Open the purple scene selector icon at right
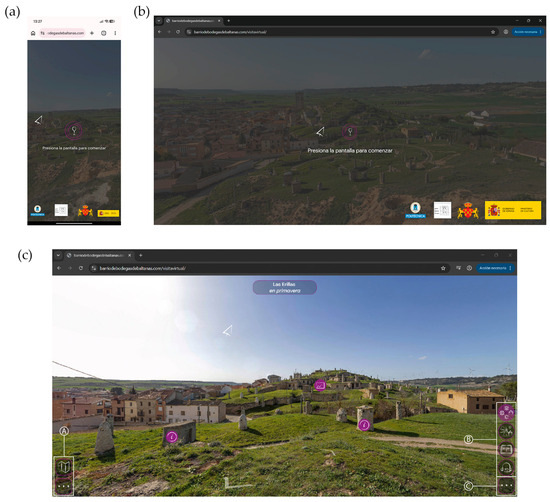 click(506, 413)
